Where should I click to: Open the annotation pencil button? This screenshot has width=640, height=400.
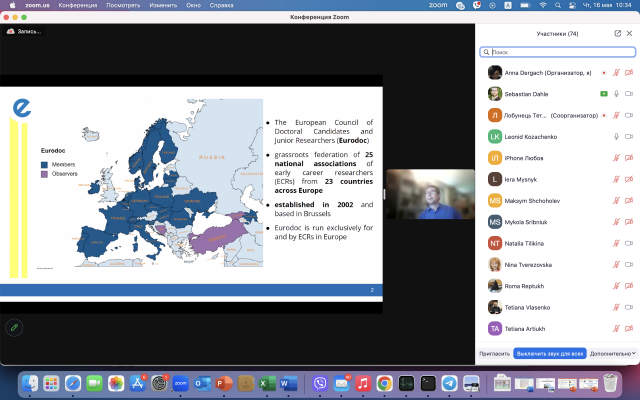tap(14, 327)
